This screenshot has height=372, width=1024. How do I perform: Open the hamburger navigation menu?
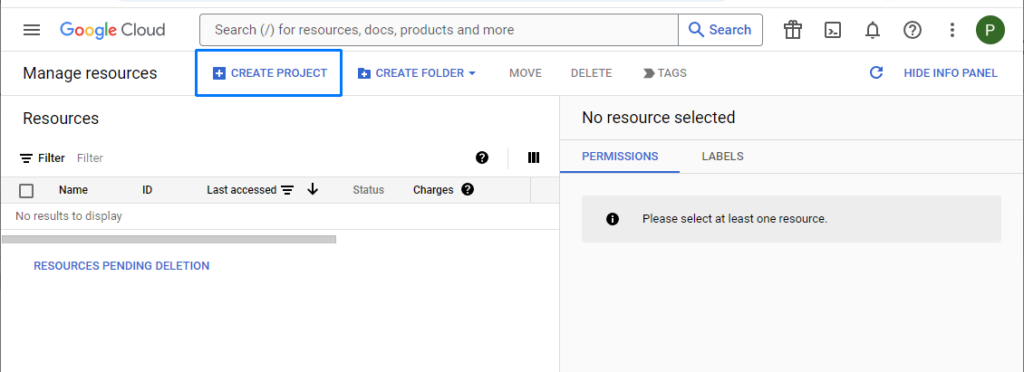click(31, 30)
